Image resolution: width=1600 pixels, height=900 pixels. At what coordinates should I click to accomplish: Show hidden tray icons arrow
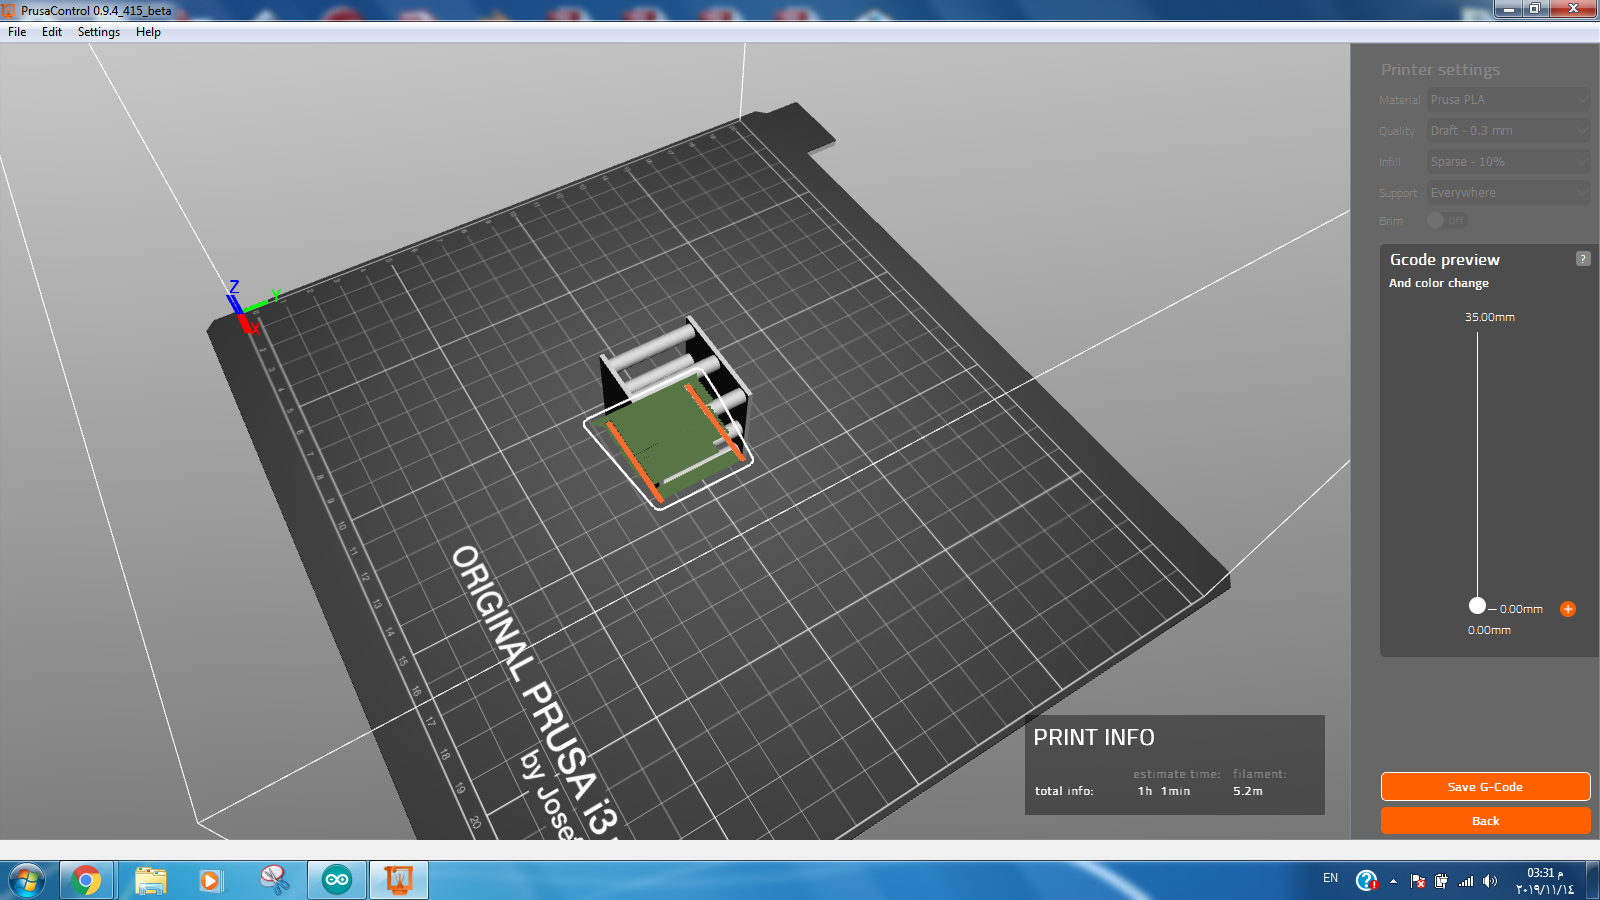(x=1393, y=881)
